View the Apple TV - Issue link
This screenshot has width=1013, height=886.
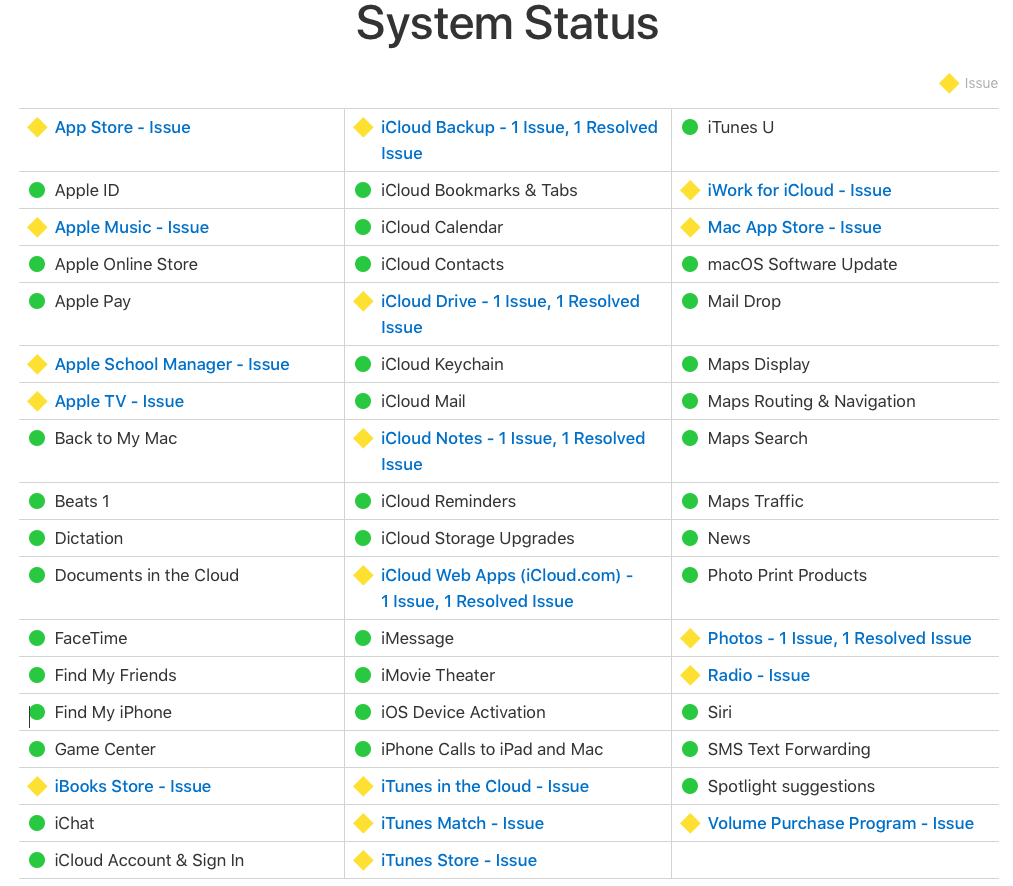(x=120, y=401)
